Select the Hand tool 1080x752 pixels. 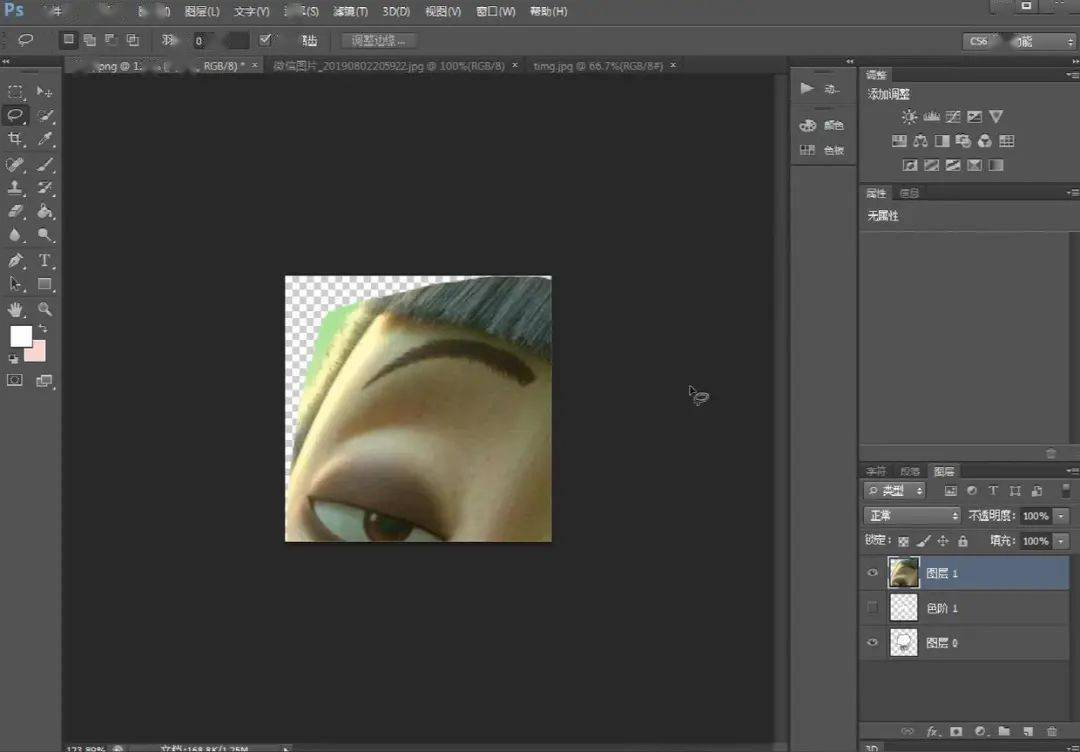(x=15, y=309)
